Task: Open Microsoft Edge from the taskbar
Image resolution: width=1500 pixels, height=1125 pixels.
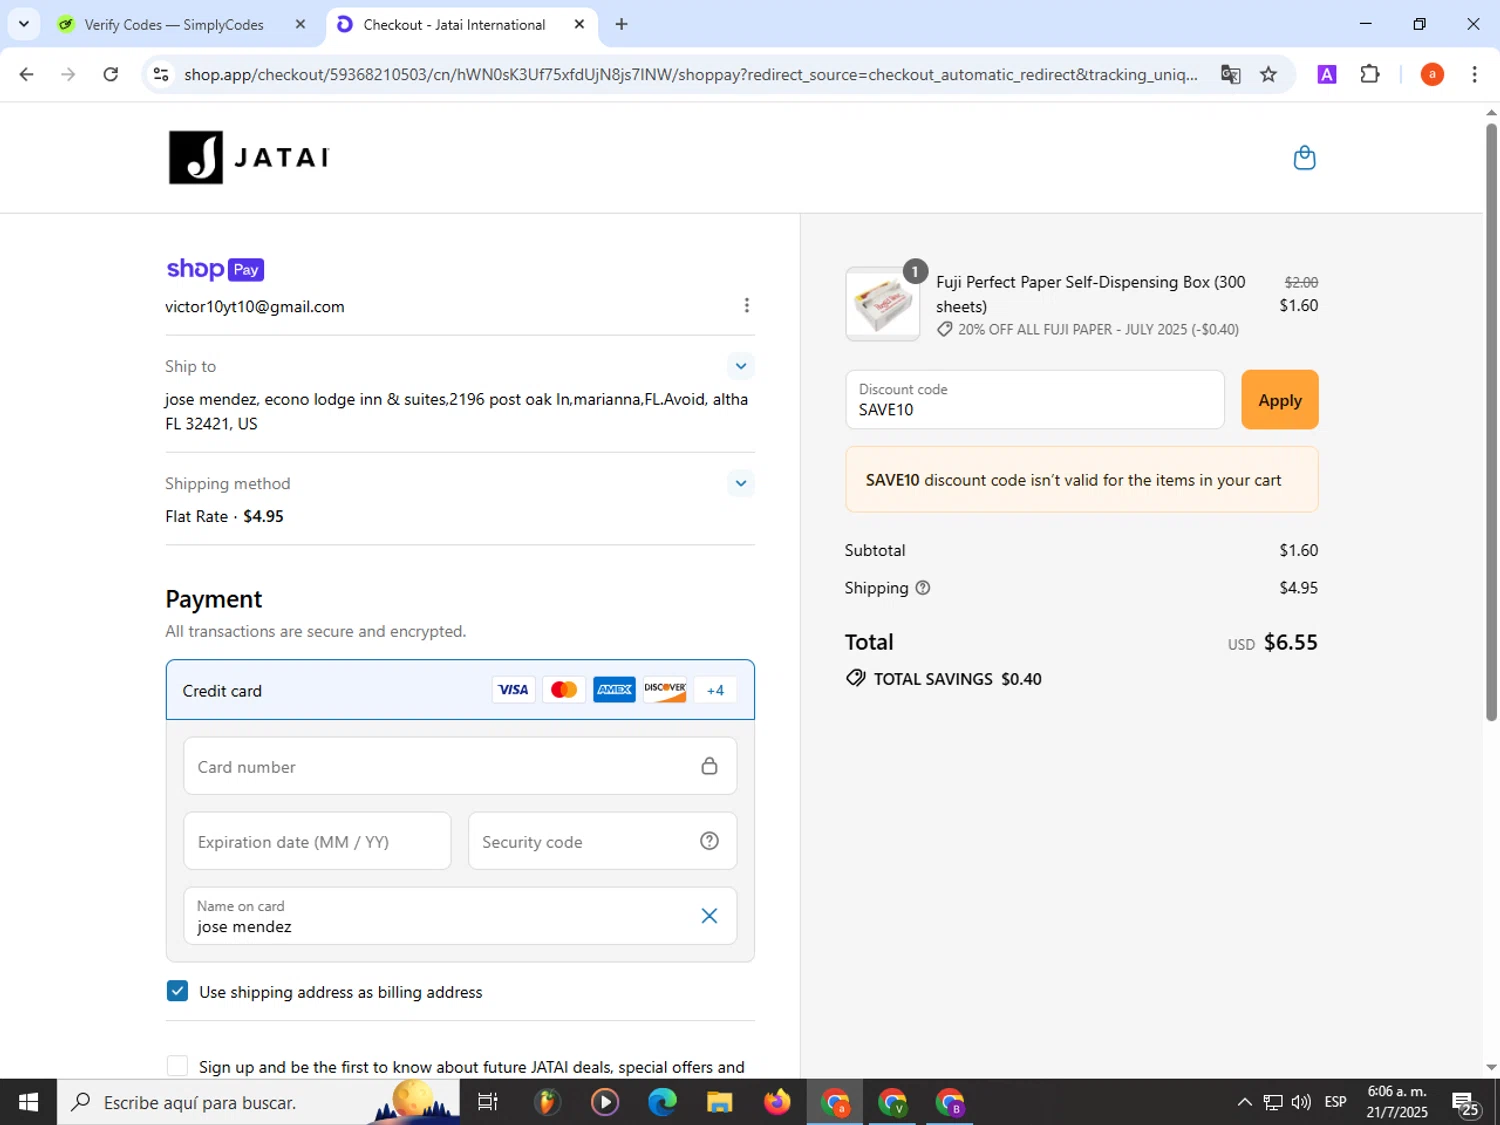Action: (662, 1102)
